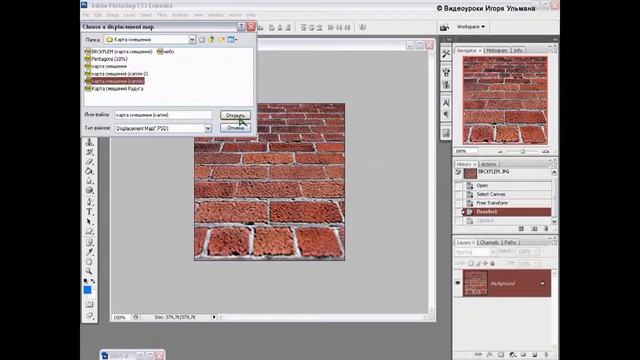Swap foreground and background colors
640x360 pixels.
coord(93,281)
